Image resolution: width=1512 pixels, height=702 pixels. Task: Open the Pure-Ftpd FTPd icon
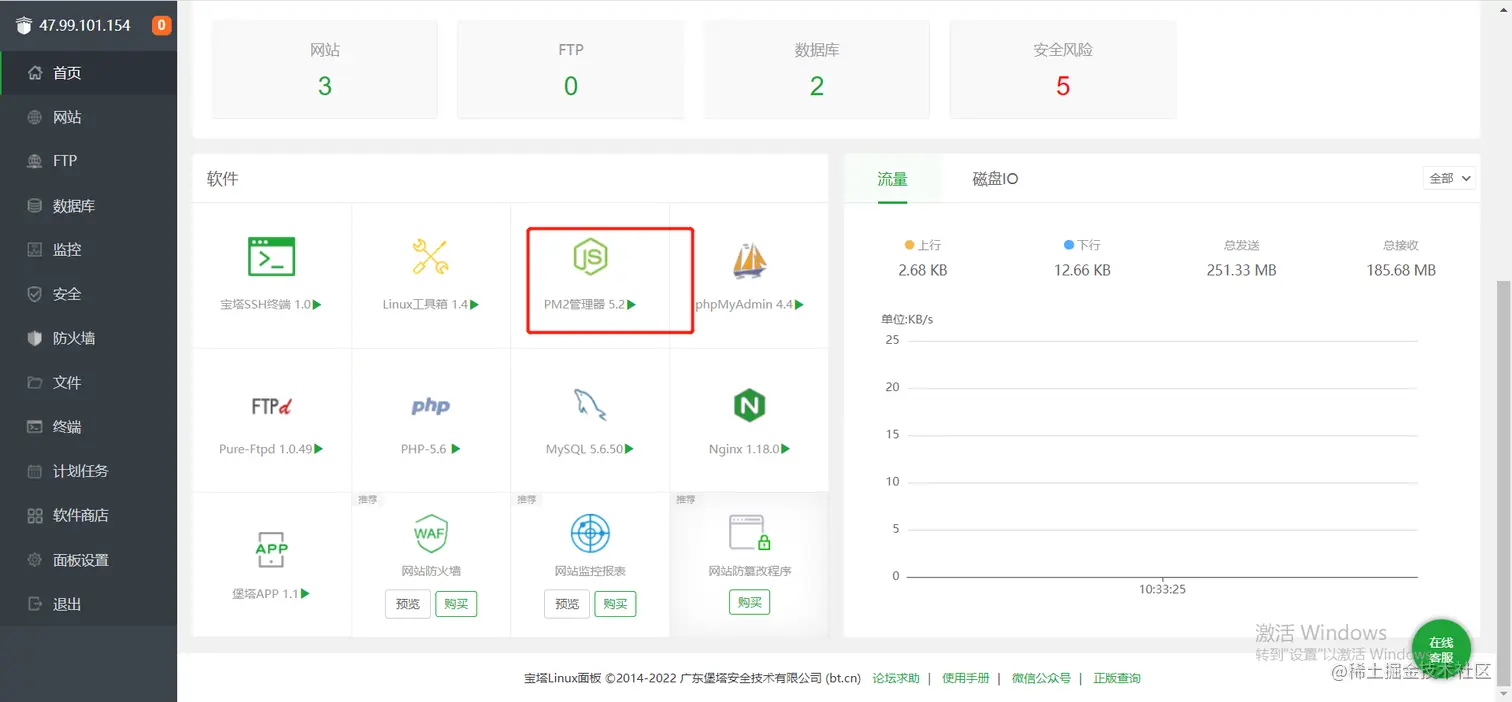271,406
